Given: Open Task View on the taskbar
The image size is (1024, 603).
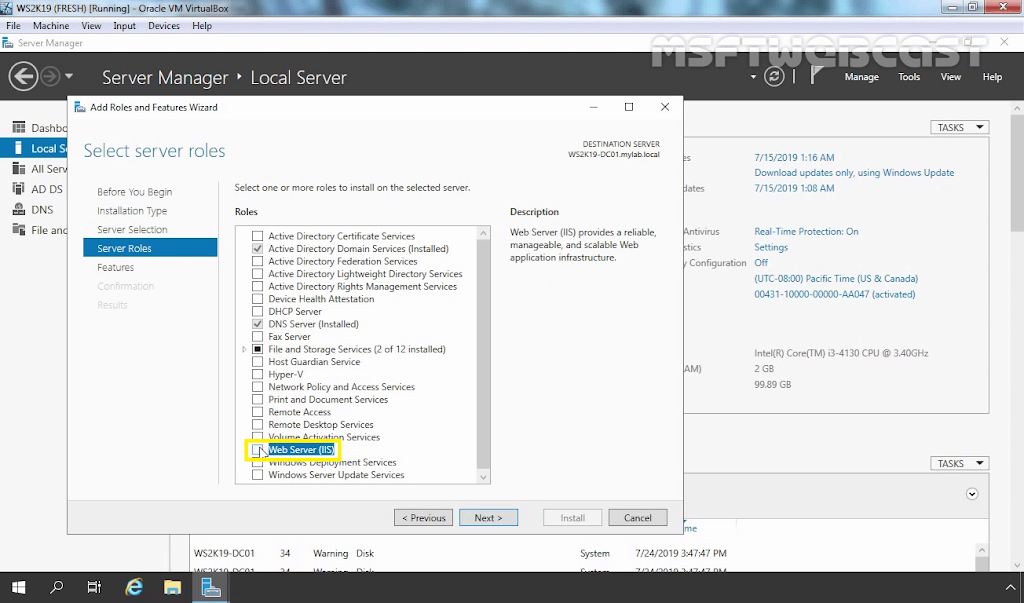Looking at the screenshot, I should point(95,587).
